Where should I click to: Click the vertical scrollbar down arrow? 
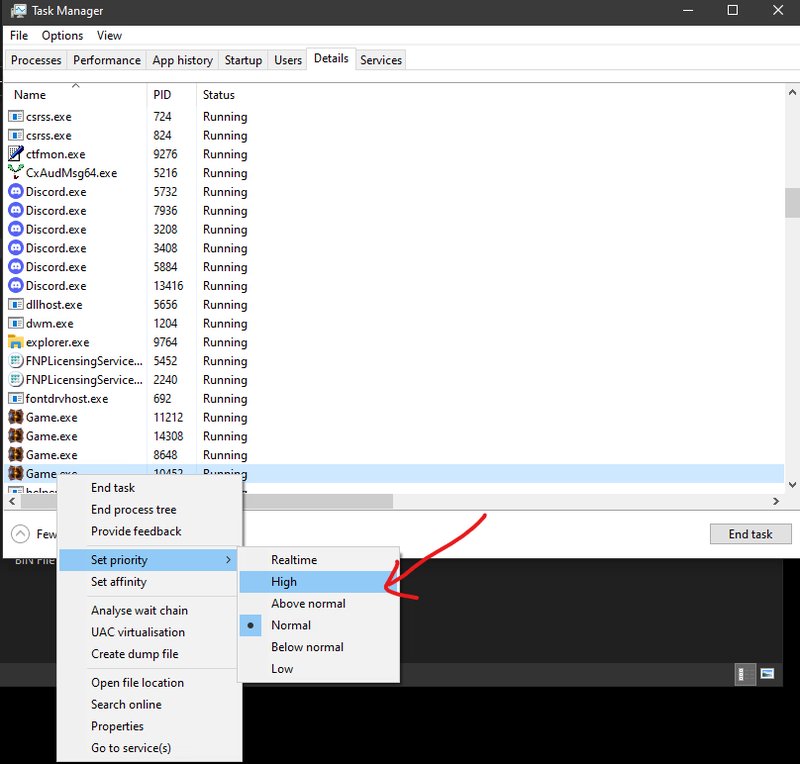coord(792,485)
